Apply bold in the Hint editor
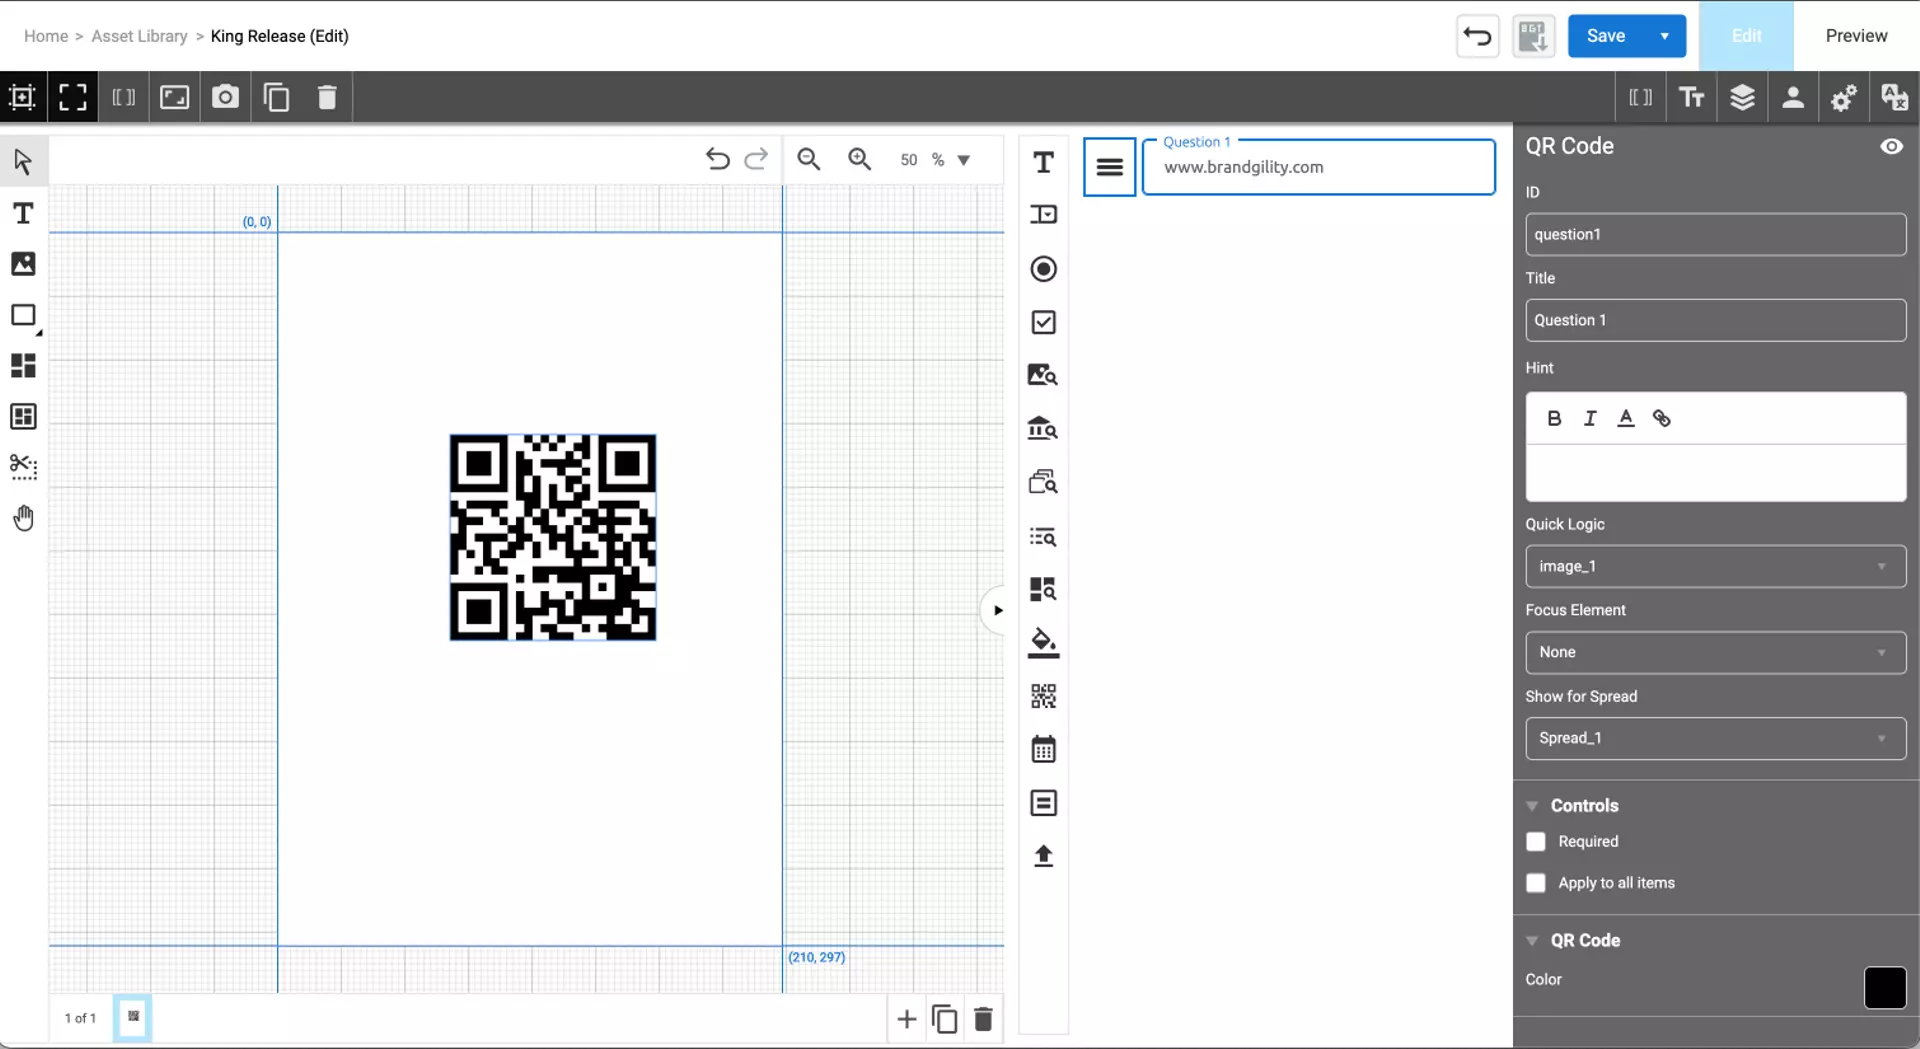 click(1554, 418)
